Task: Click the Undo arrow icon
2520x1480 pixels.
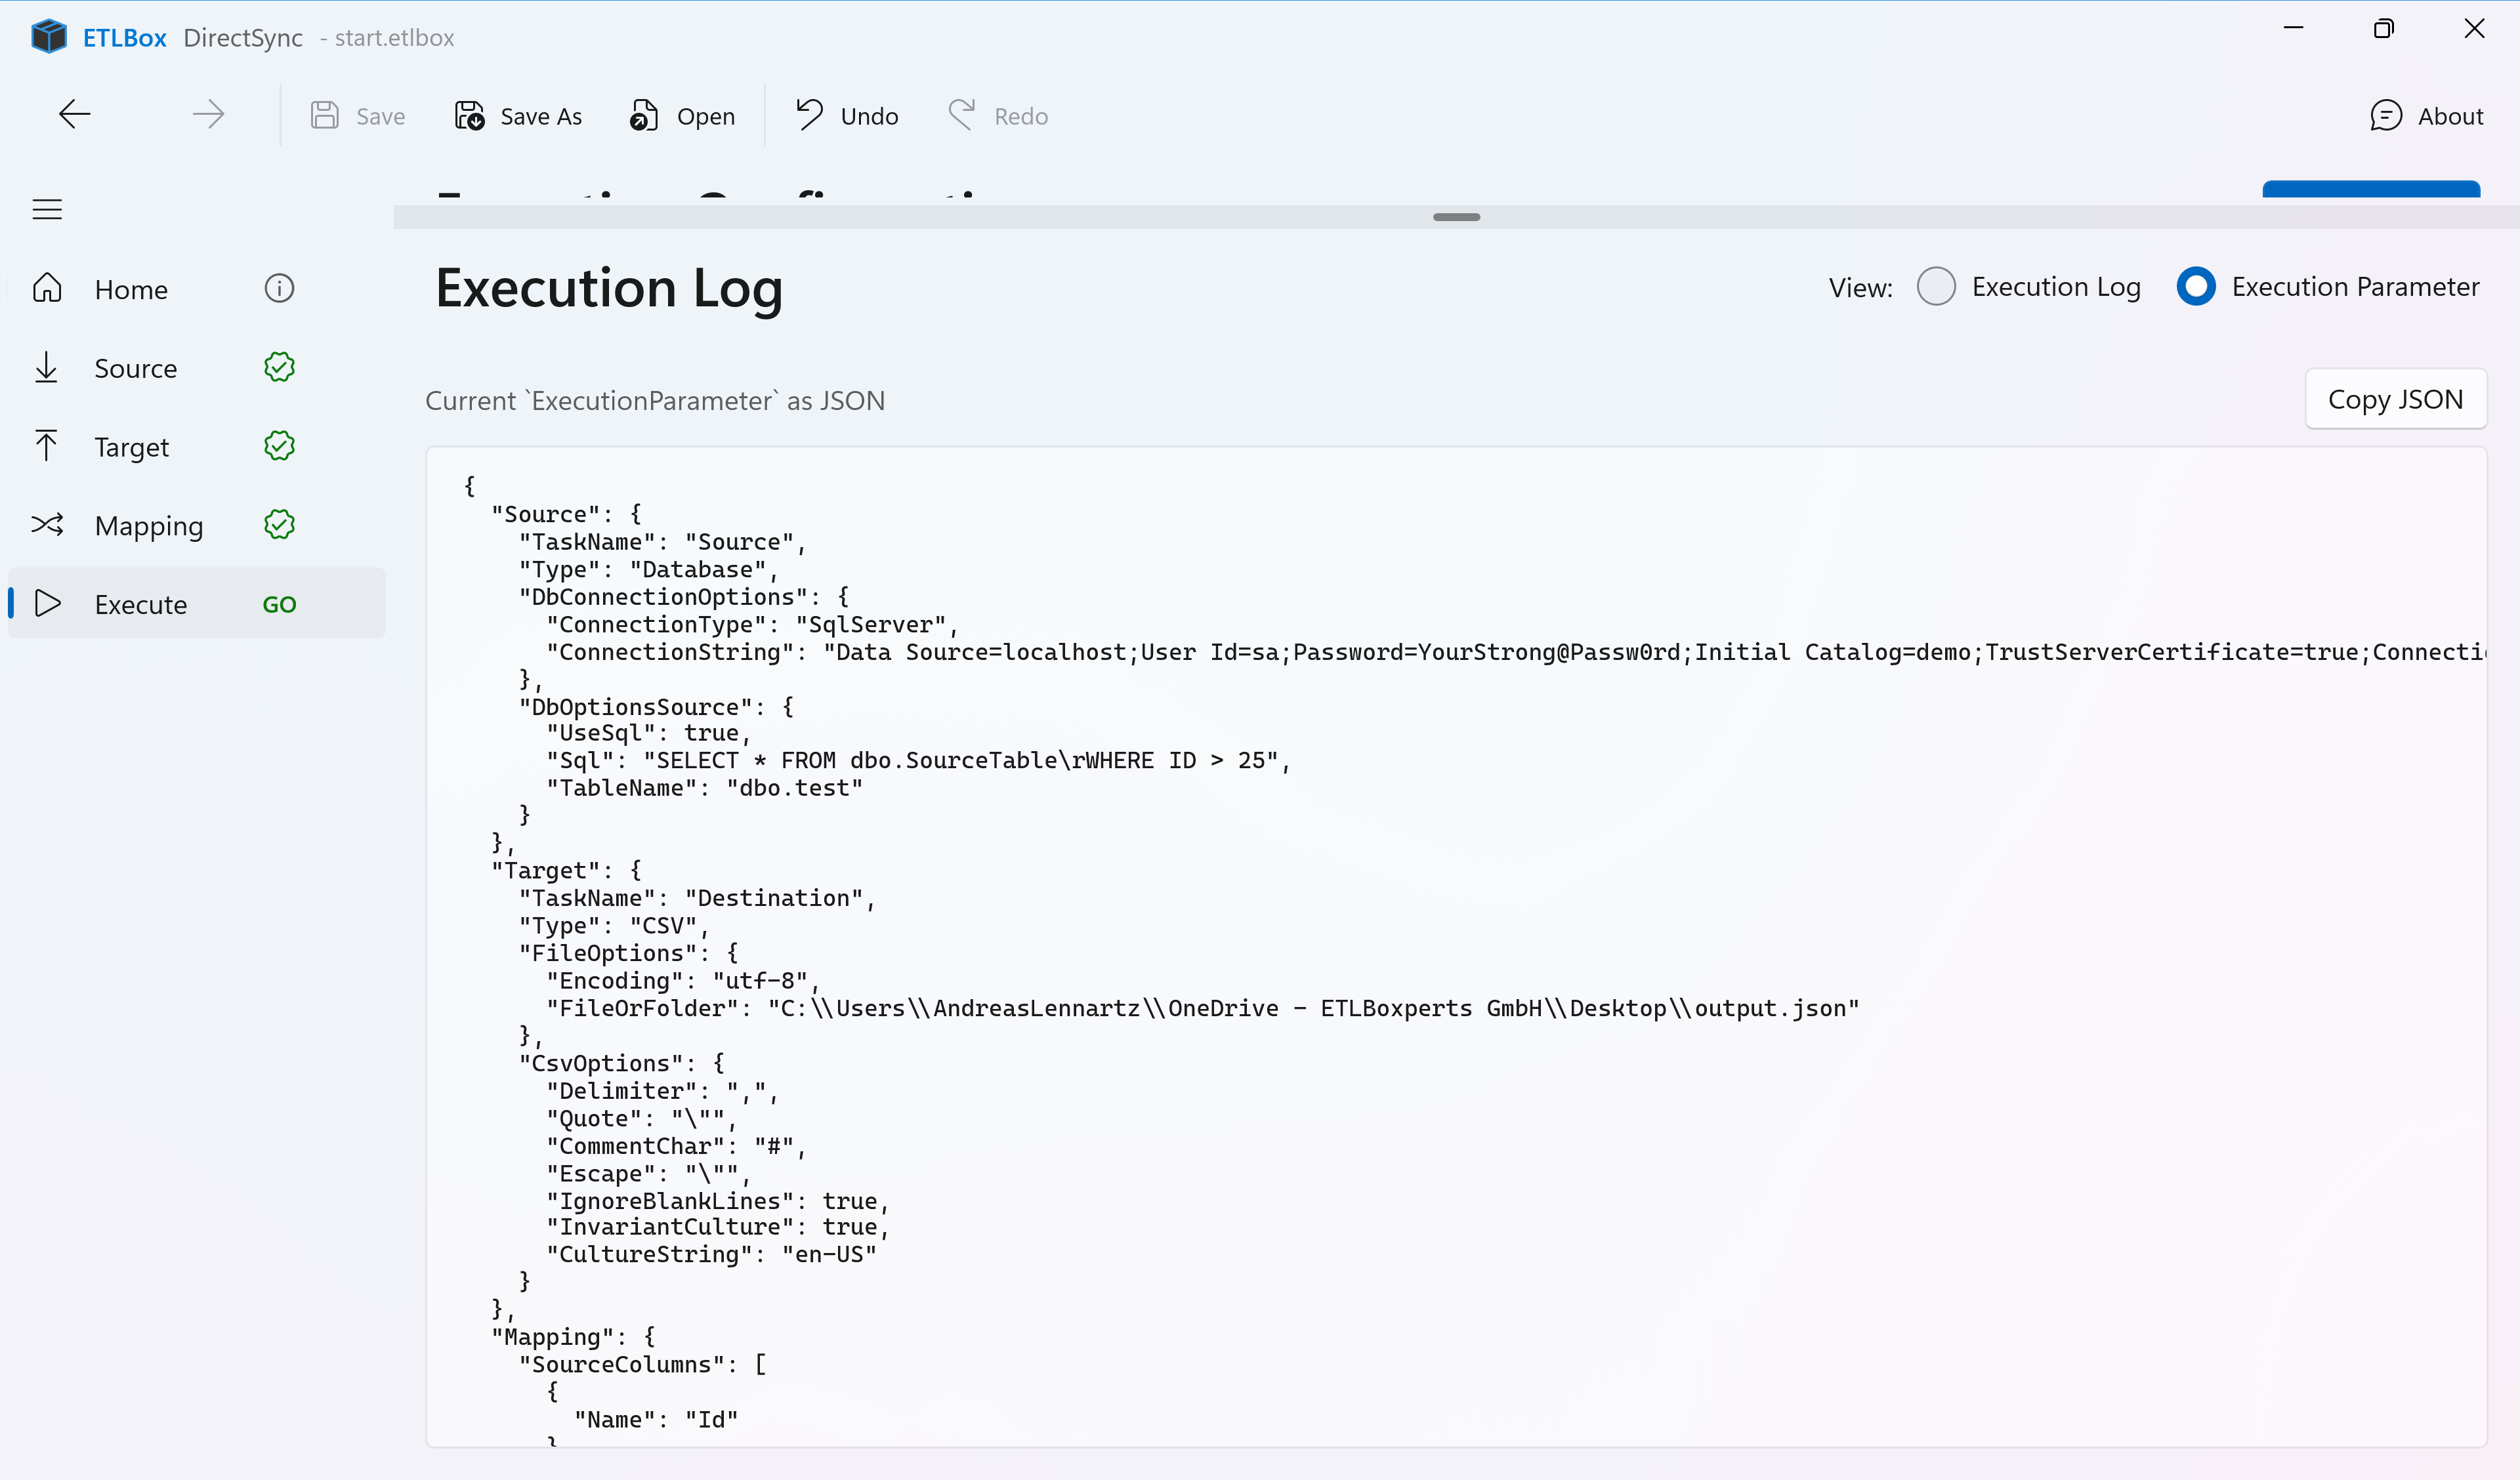Action: coord(807,115)
